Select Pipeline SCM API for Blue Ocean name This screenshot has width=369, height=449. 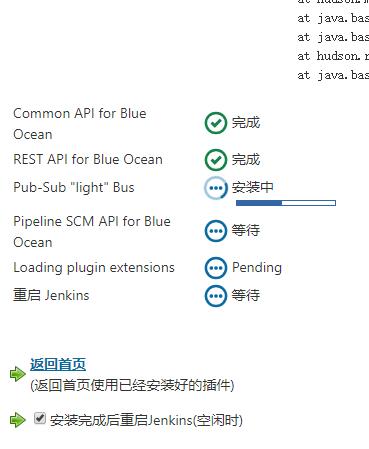[92, 232]
